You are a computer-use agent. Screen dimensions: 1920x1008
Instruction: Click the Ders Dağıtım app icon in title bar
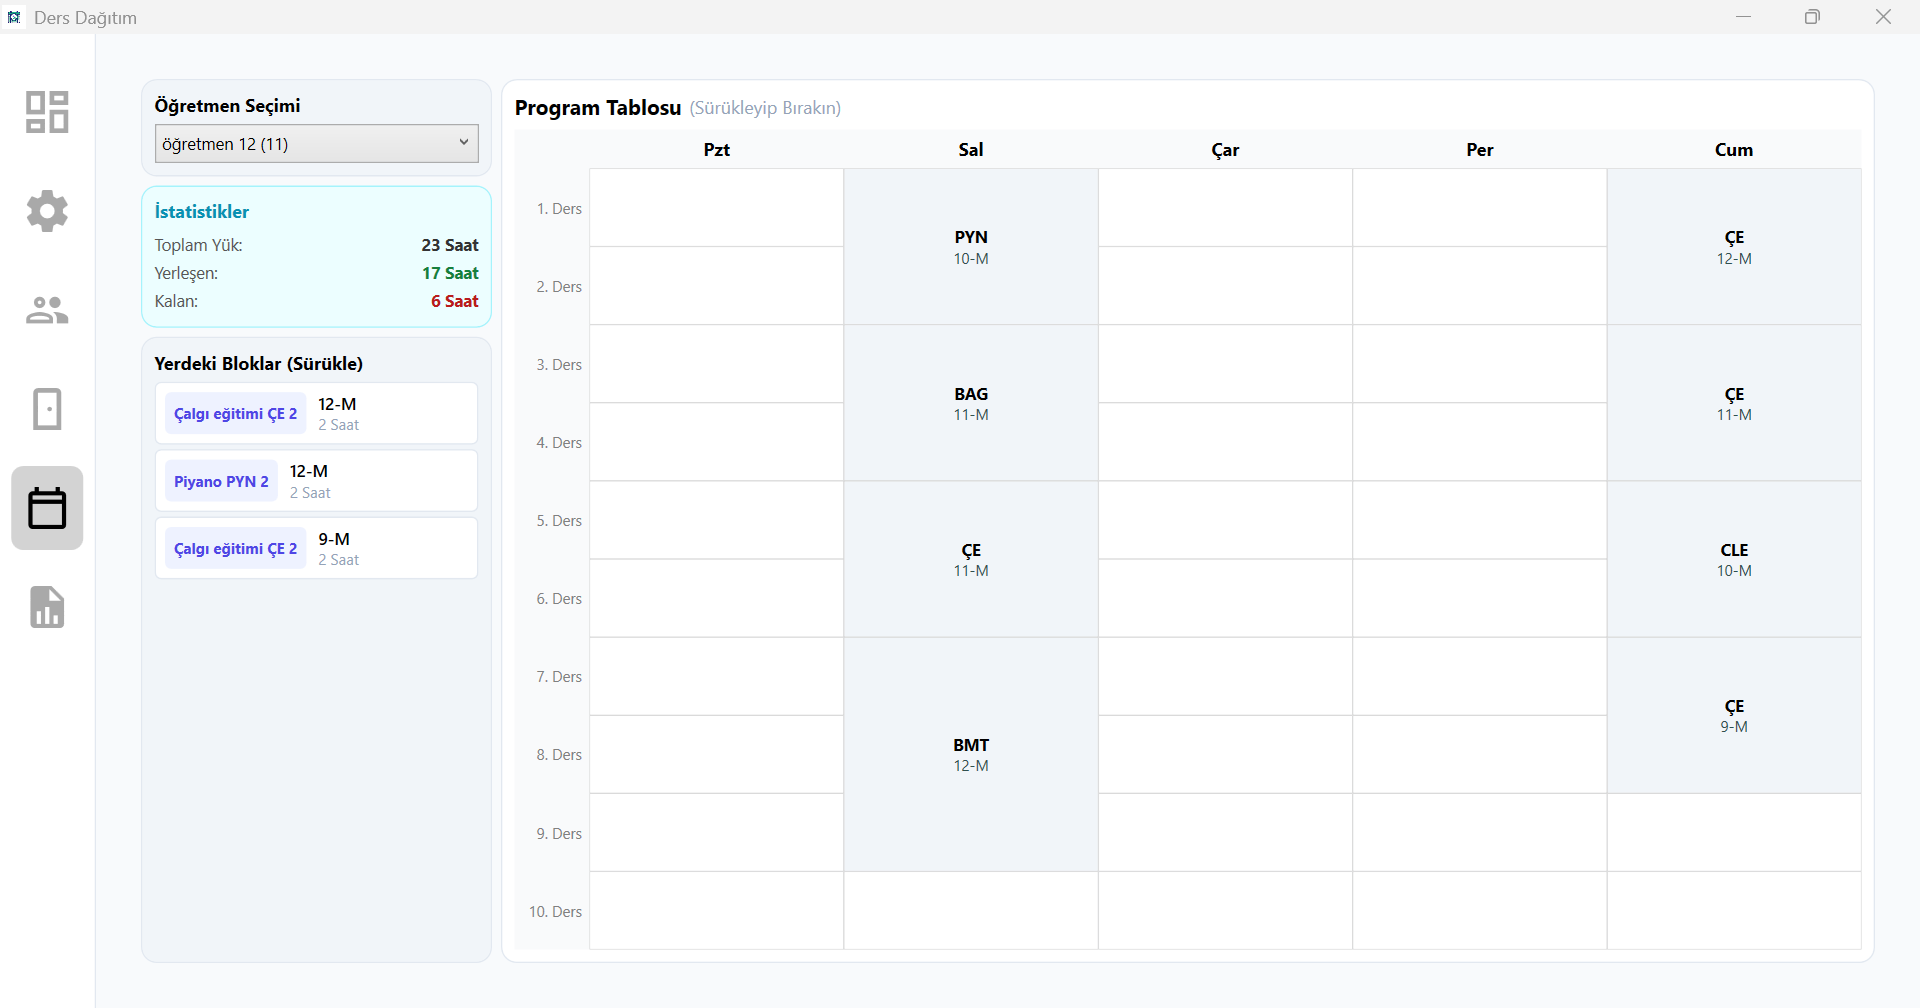click(14, 17)
